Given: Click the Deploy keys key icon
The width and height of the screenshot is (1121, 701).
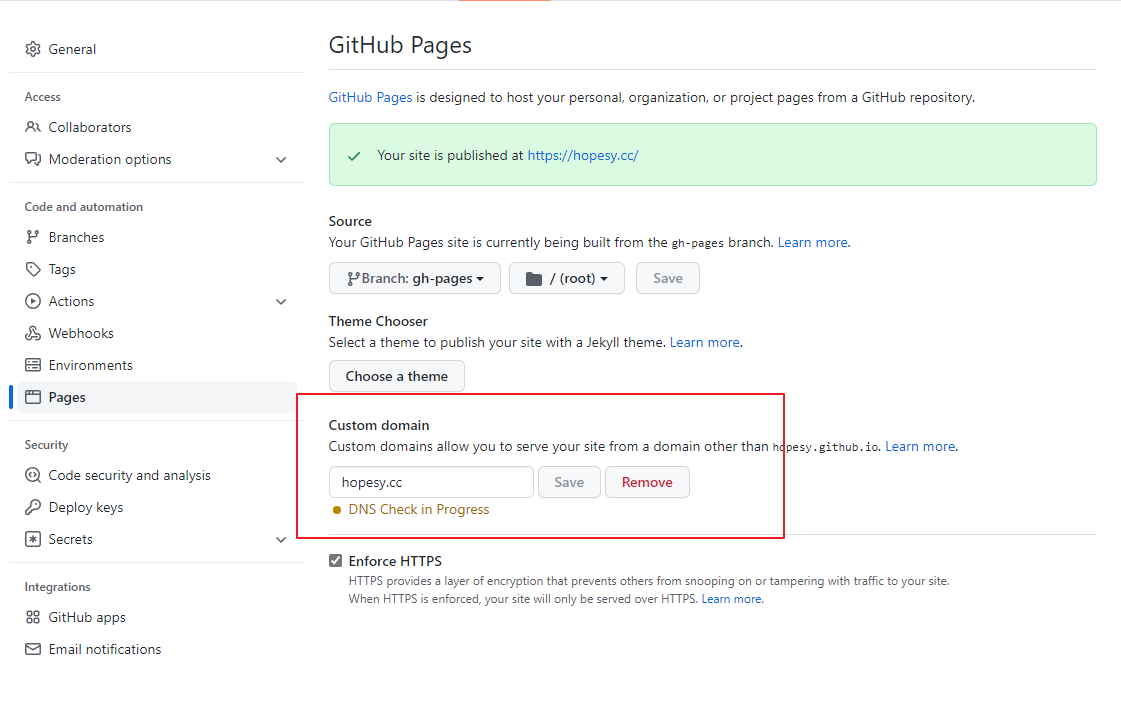Looking at the screenshot, I should tap(33, 507).
